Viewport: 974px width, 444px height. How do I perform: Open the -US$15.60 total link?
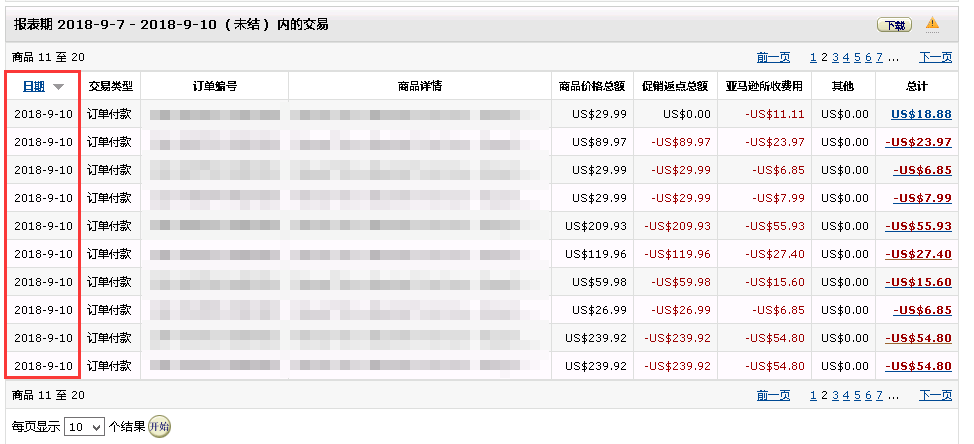click(x=919, y=282)
